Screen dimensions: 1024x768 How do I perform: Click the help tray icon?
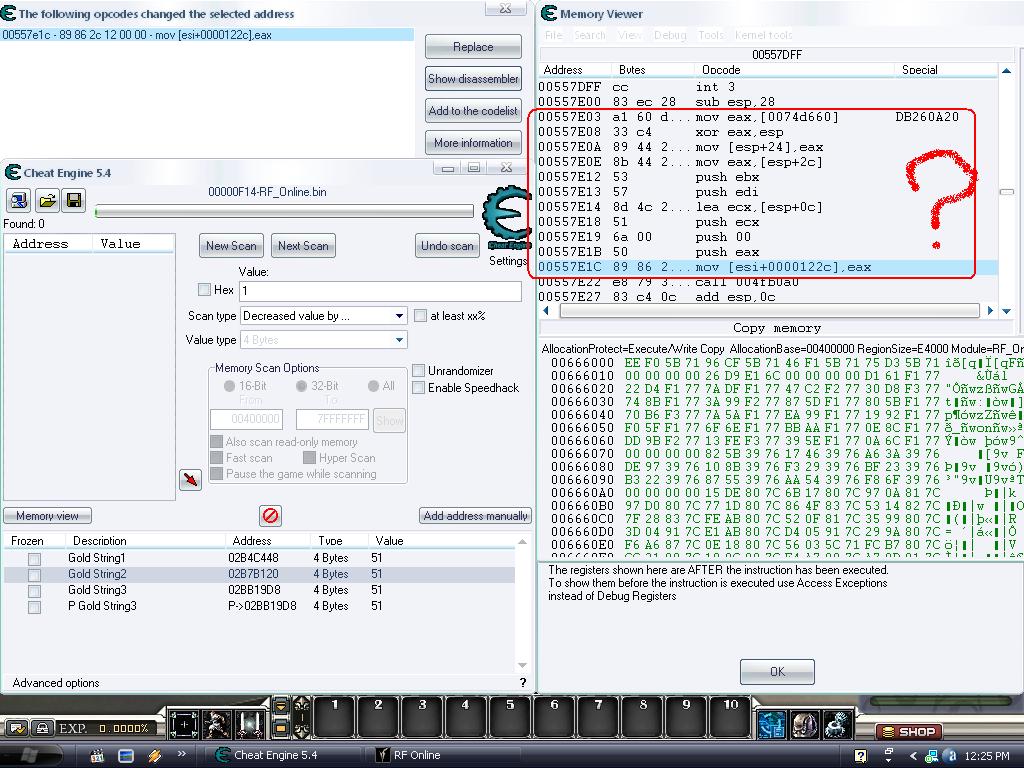tap(861, 756)
